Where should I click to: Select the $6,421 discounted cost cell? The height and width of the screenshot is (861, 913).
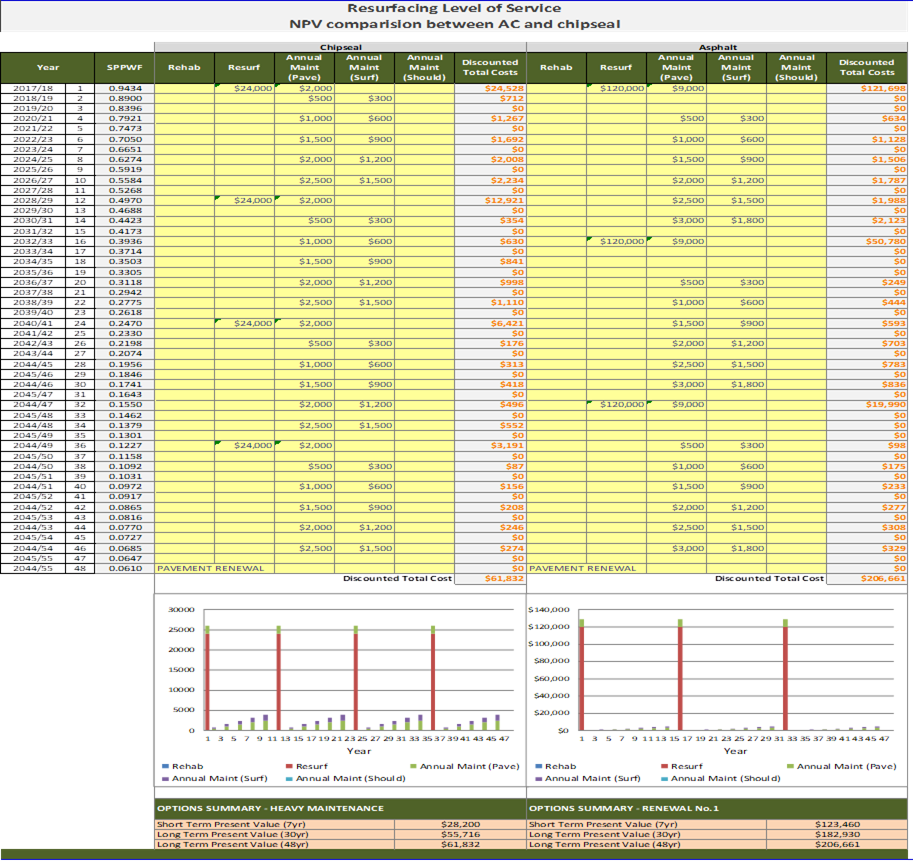click(x=490, y=323)
